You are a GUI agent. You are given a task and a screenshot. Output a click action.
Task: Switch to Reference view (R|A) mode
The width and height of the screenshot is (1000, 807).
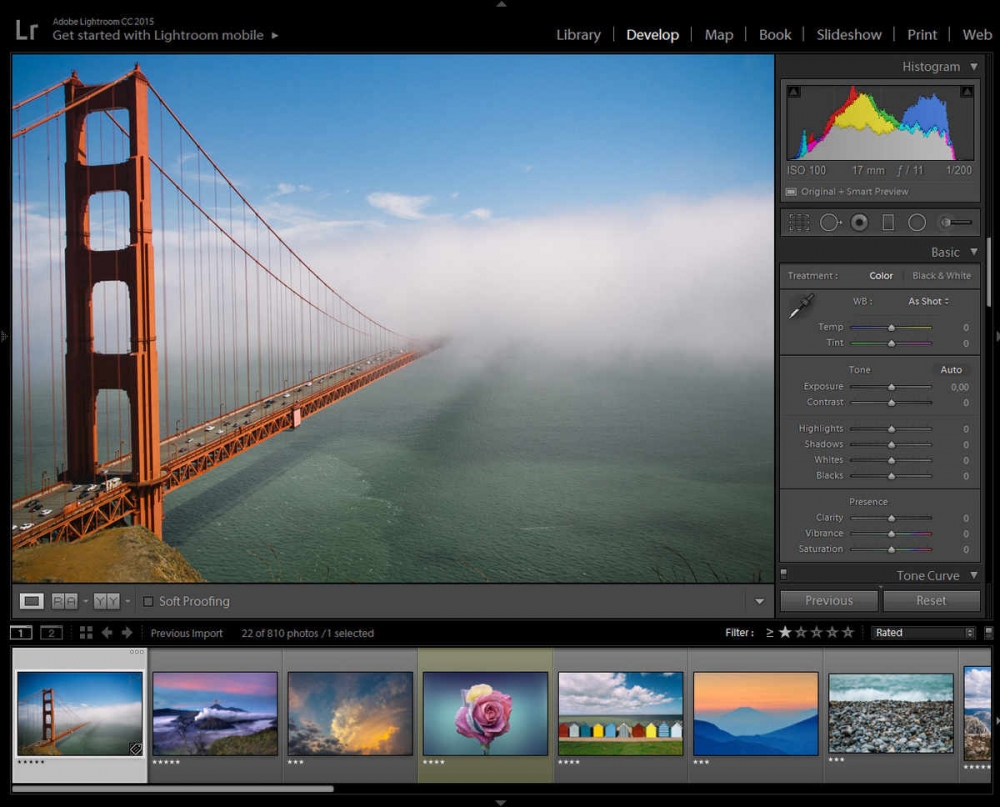click(64, 601)
